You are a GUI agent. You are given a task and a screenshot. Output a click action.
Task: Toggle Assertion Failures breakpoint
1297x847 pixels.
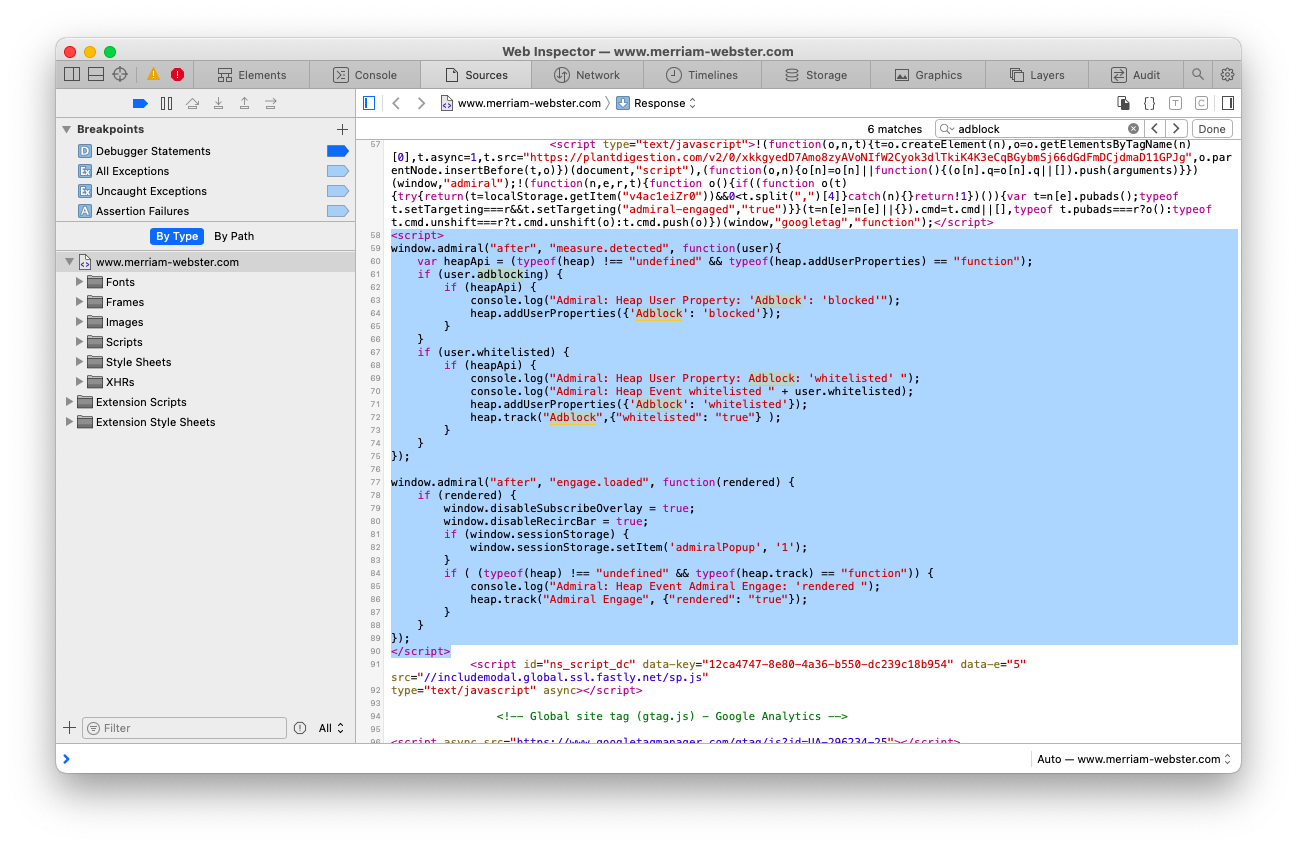click(338, 211)
